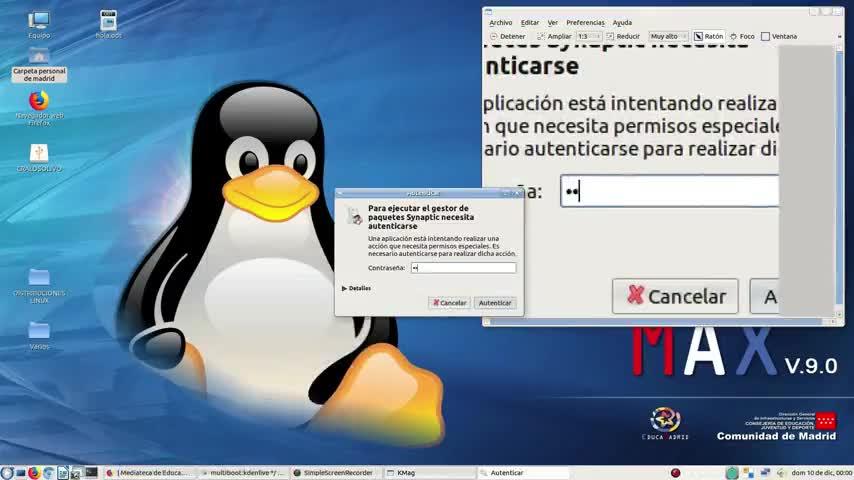Click network connection tray icon
The width and height of the screenshot is (854, 480).
point(765,472)
